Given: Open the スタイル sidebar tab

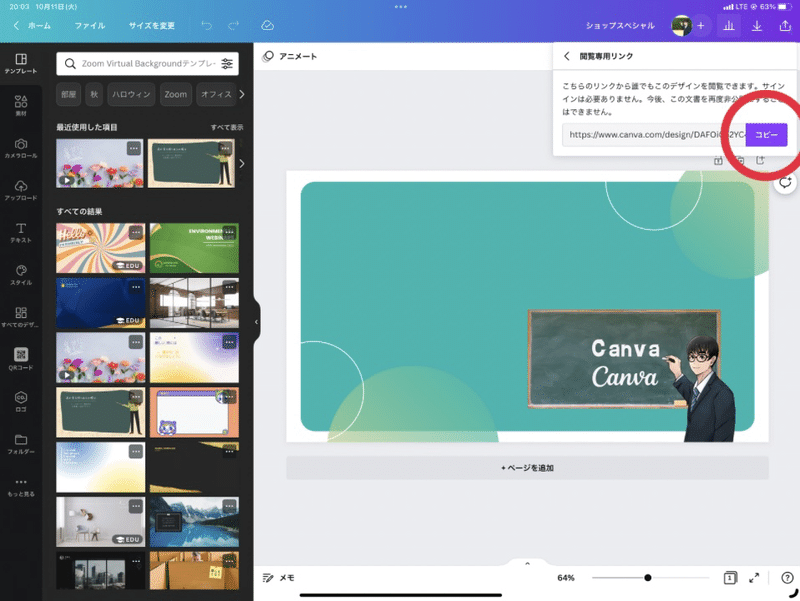Looking at the screenshot, I should [x=21, y=275].
